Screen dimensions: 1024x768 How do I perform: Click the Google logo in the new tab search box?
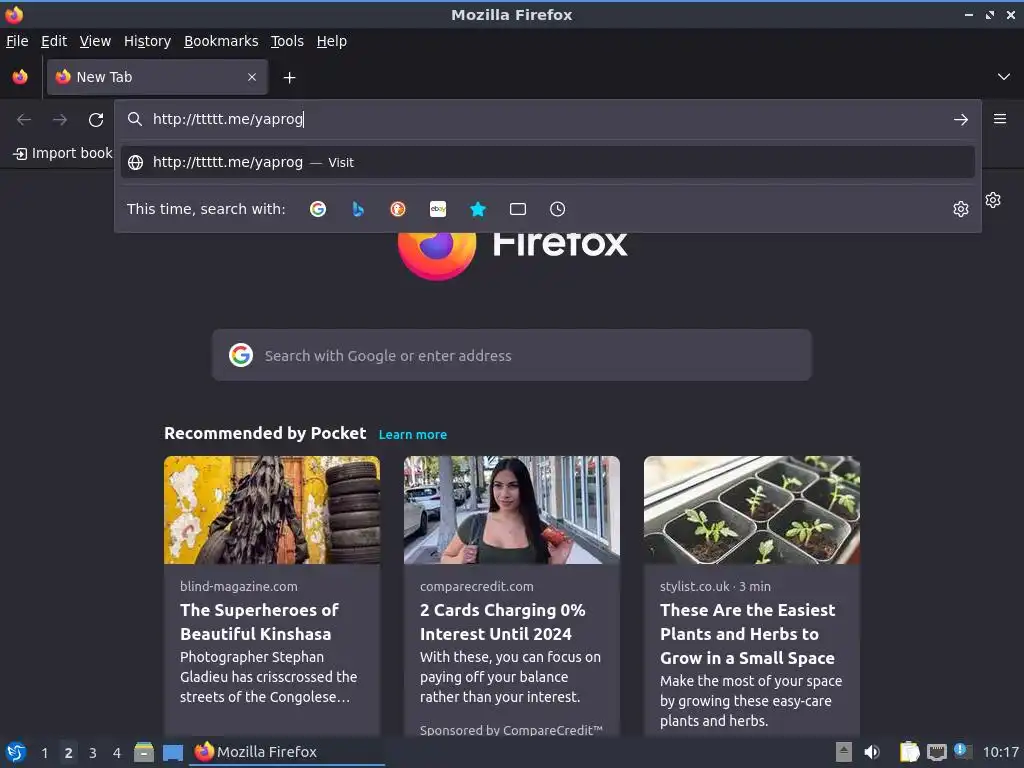click(x=241, y=355)
